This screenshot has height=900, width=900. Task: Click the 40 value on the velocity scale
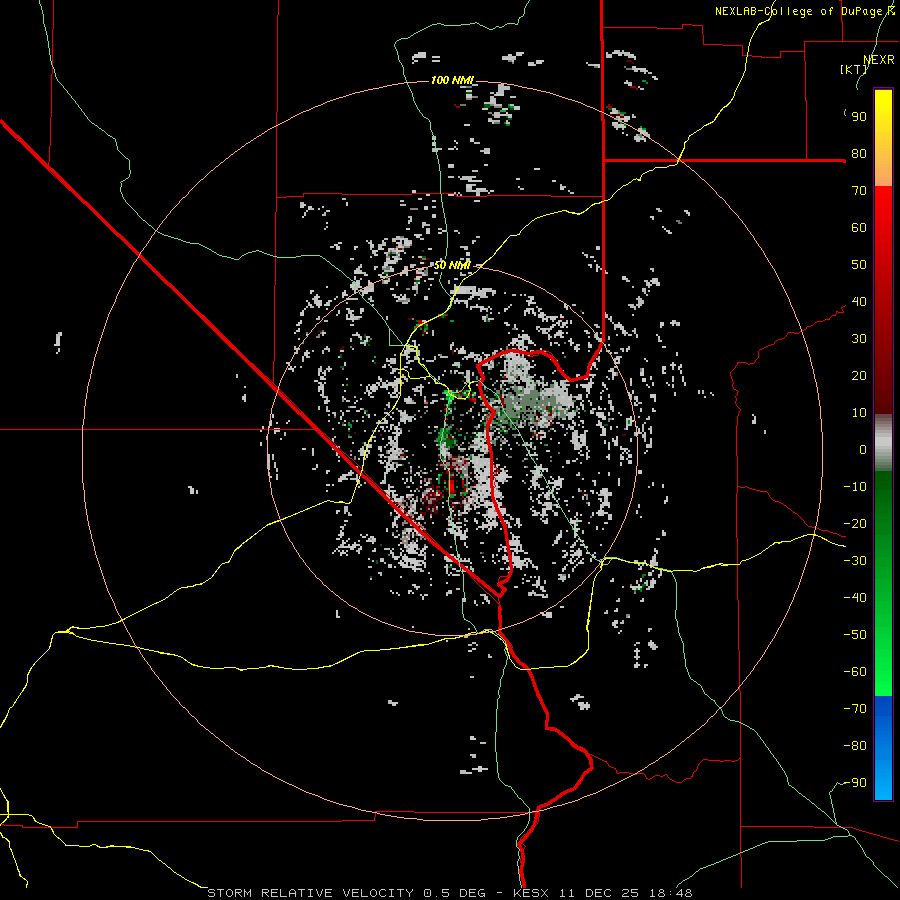click(x=859, y=302)
